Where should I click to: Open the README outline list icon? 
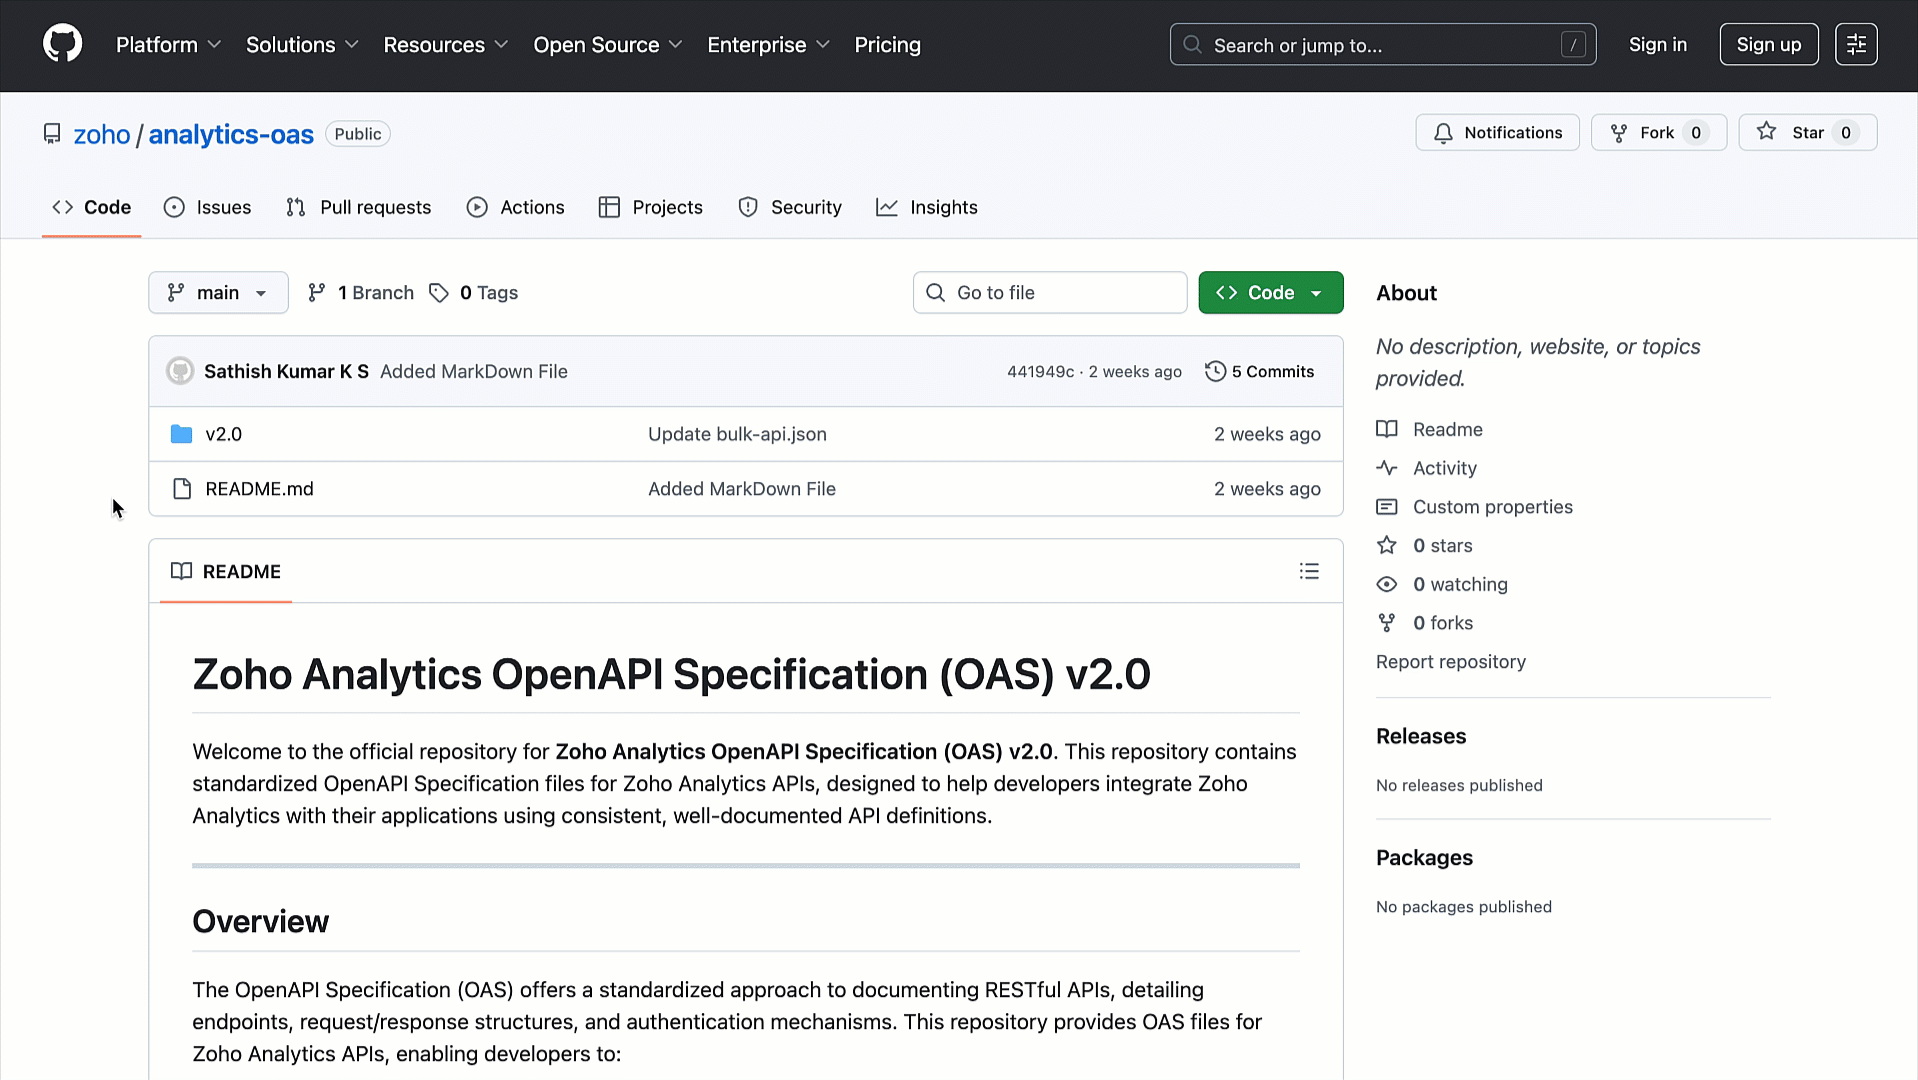(x=1309, y=571)
